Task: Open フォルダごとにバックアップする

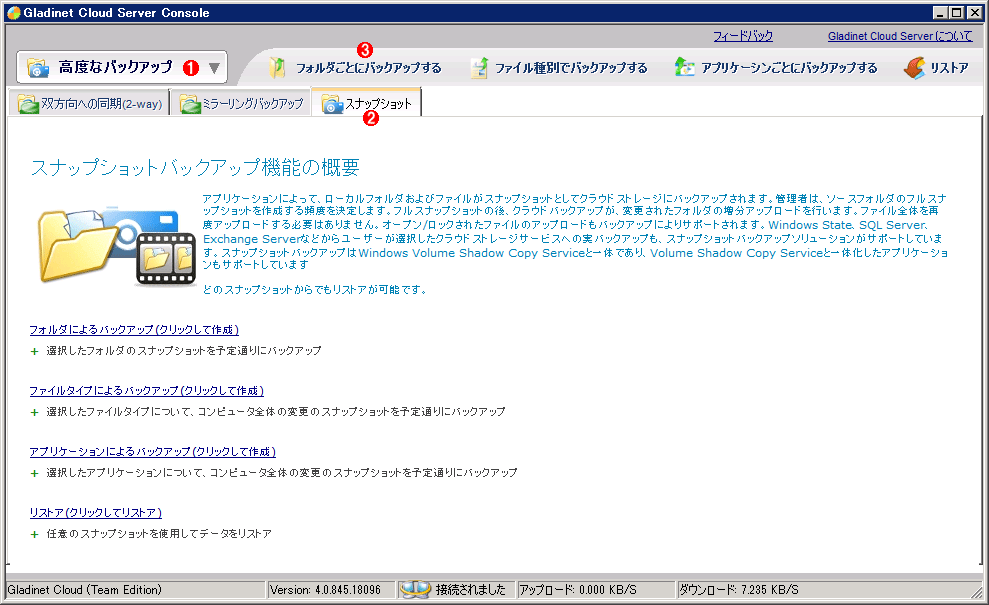Action: (368, 68)
